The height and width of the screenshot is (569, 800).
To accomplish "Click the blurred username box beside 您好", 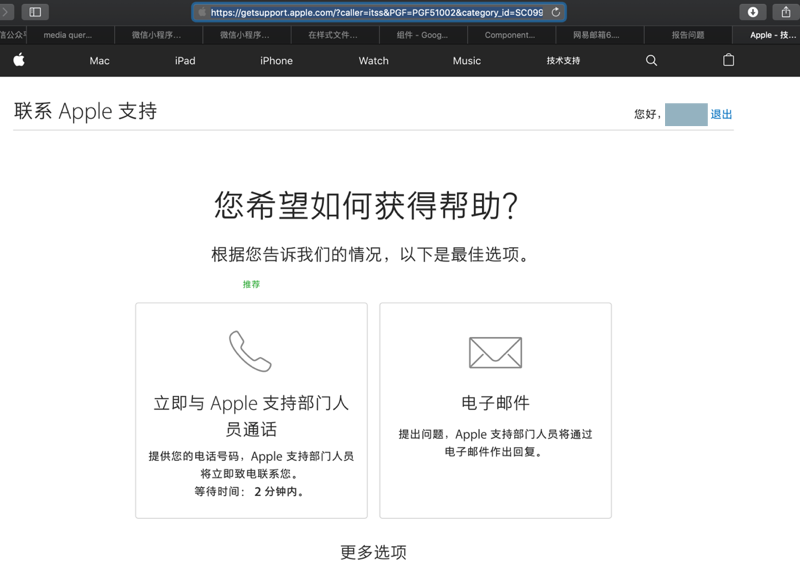I will 686,114.
